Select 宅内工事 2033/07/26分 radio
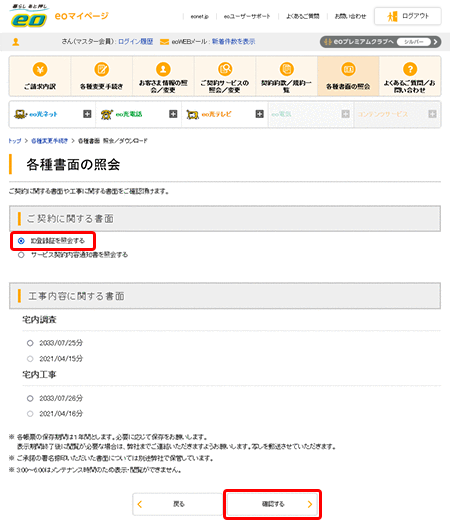Viewport: 450px width, 525px height. (x=30, y=398)
